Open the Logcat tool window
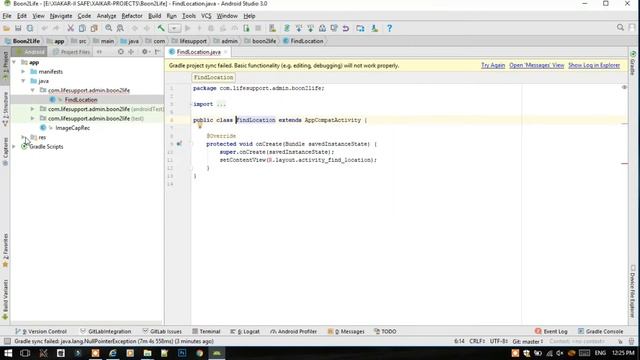 tap(245, 331)
